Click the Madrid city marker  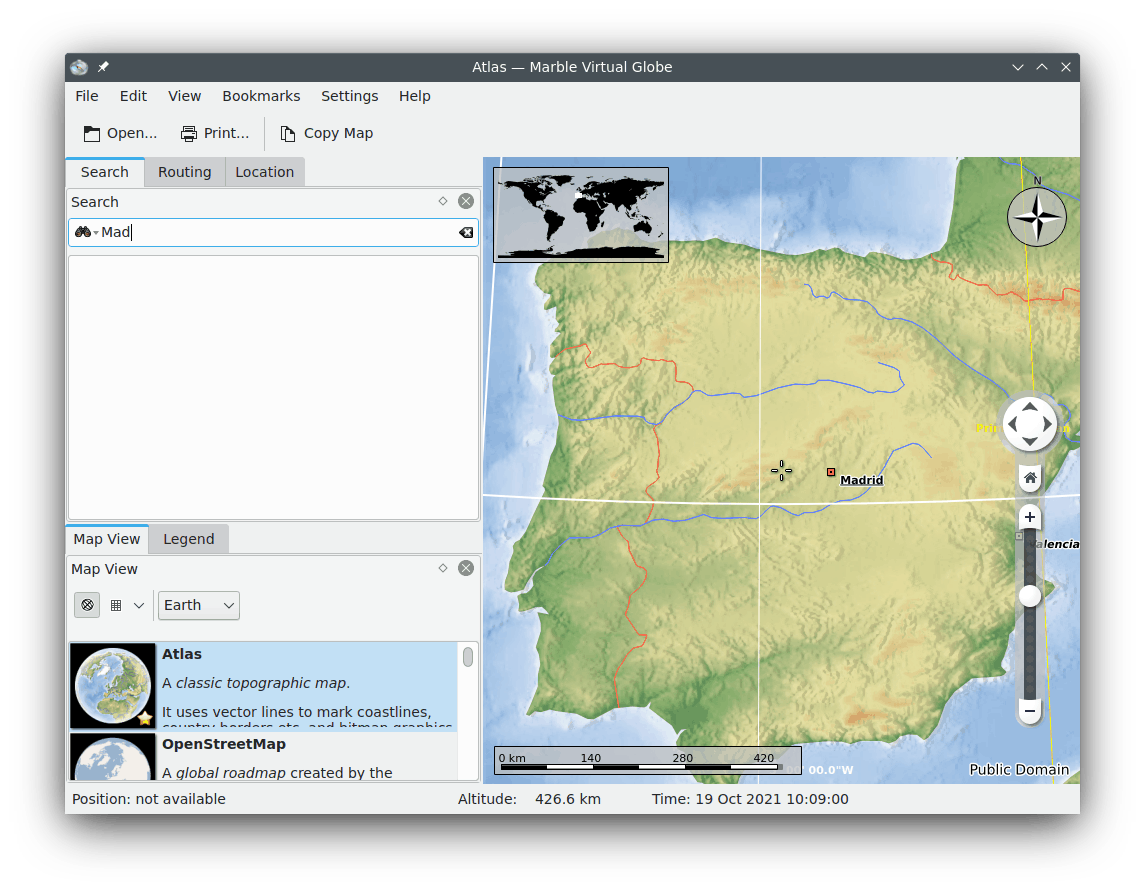click(831, 473)
